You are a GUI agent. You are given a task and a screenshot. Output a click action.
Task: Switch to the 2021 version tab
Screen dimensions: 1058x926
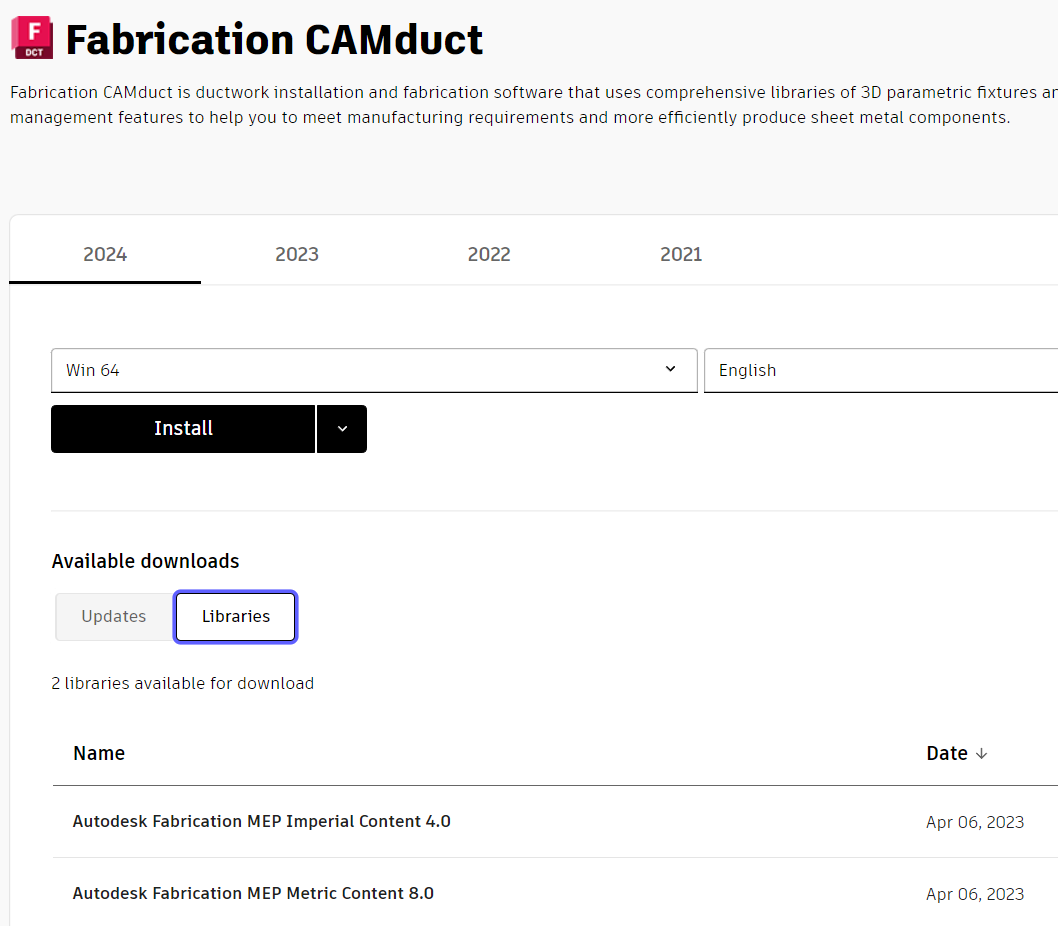681,254
